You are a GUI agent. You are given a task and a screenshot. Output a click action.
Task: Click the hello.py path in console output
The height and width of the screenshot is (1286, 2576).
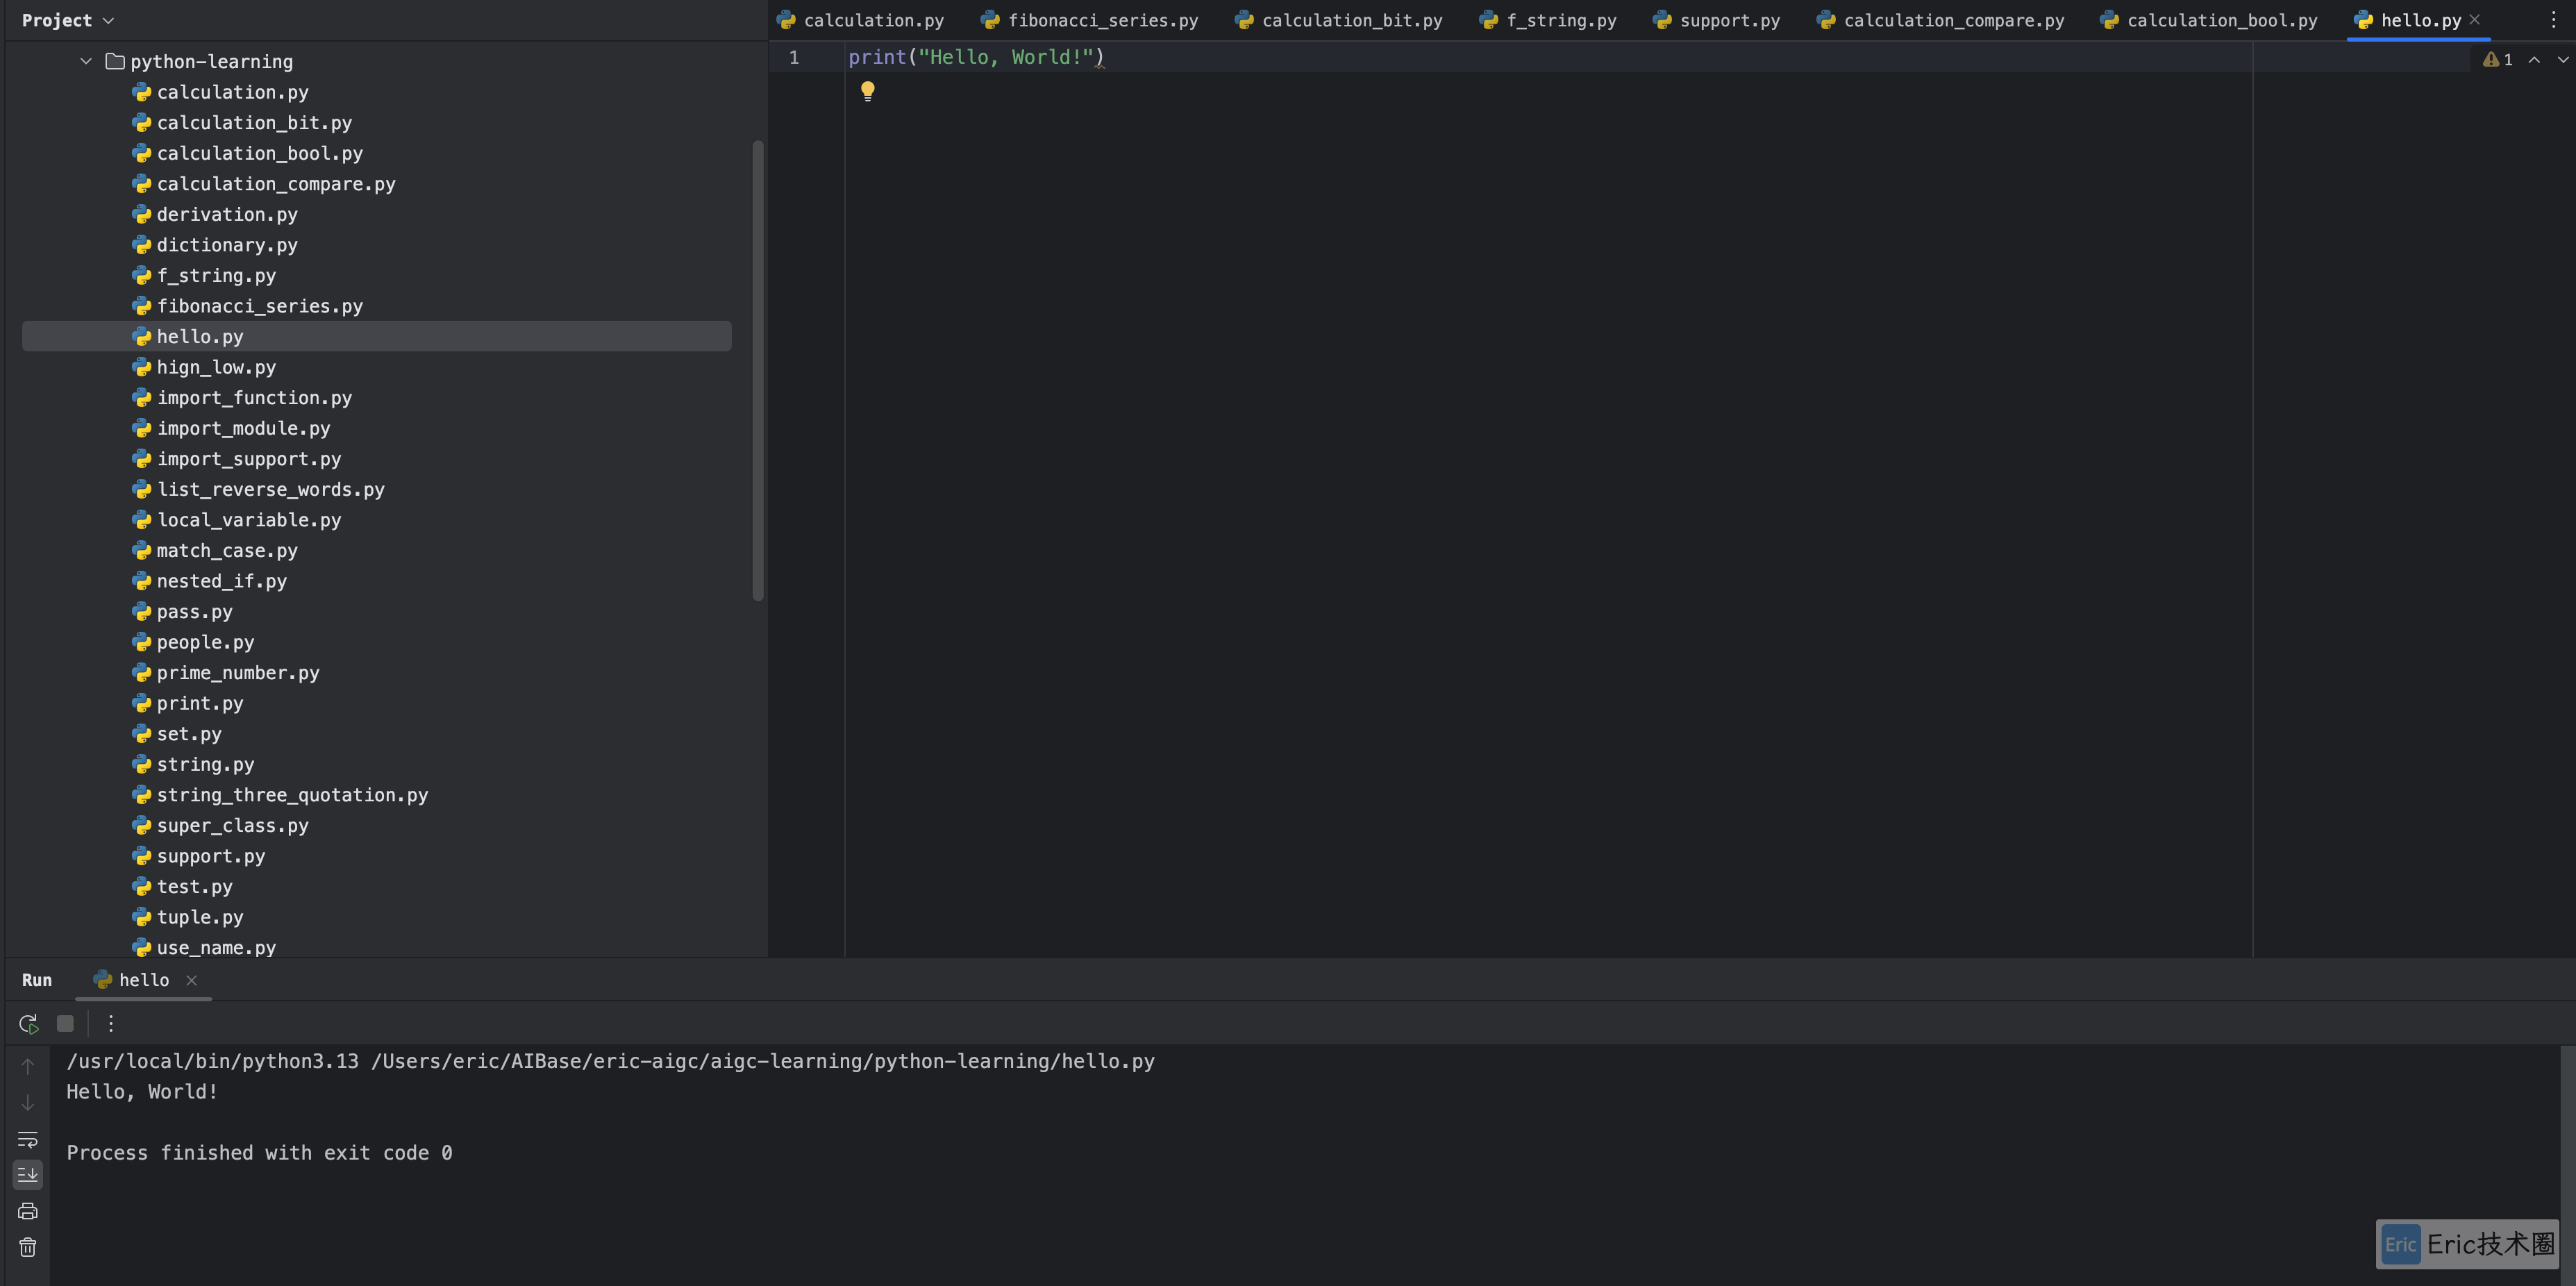tap(762, 1061)
